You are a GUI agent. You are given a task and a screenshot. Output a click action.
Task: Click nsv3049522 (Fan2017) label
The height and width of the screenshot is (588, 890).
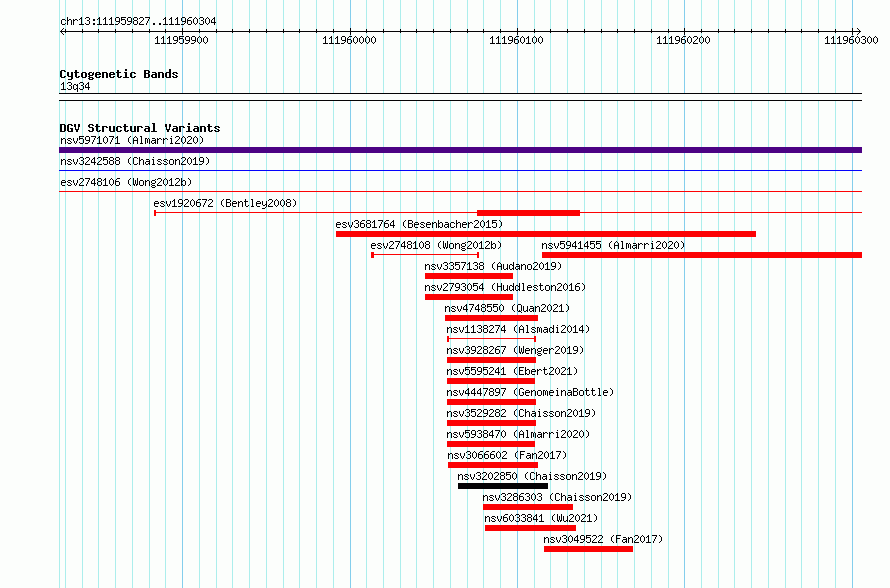(603, 539)
